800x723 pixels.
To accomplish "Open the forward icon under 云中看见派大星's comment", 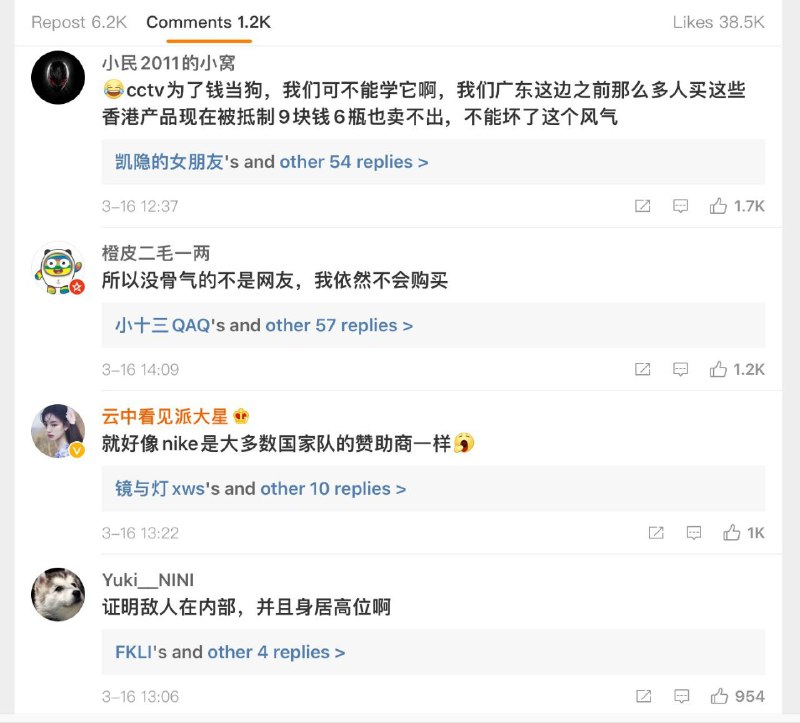I will (655, 532).
